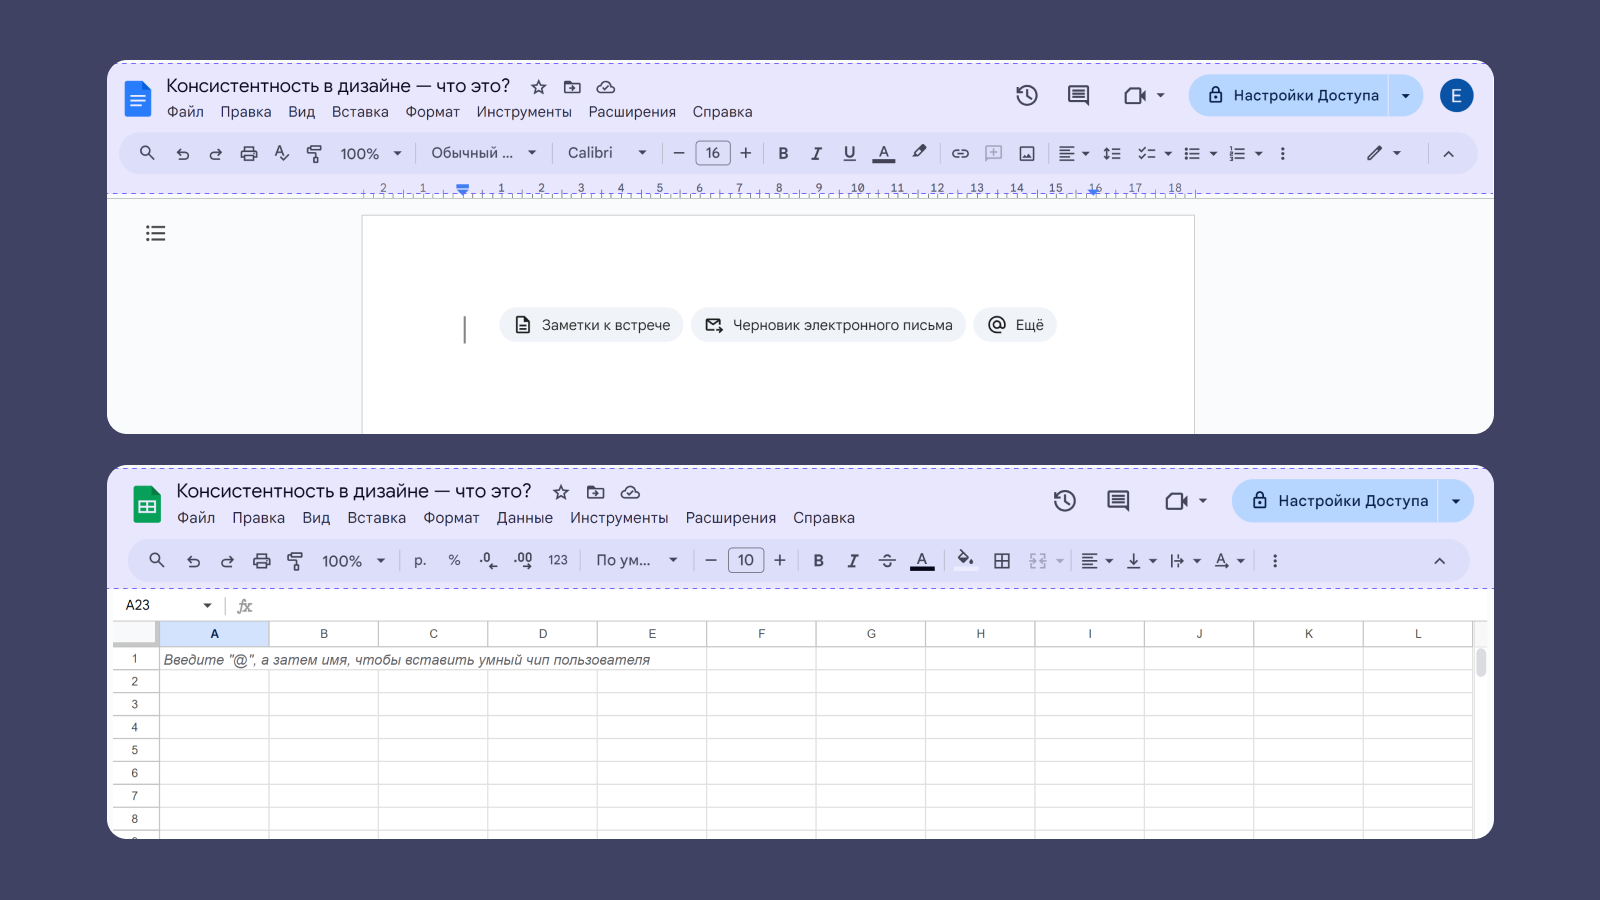The image size is (1600, 900).
Task: Toggle strikethrough in Sheets toolbar
Action: tap(887, 561)
